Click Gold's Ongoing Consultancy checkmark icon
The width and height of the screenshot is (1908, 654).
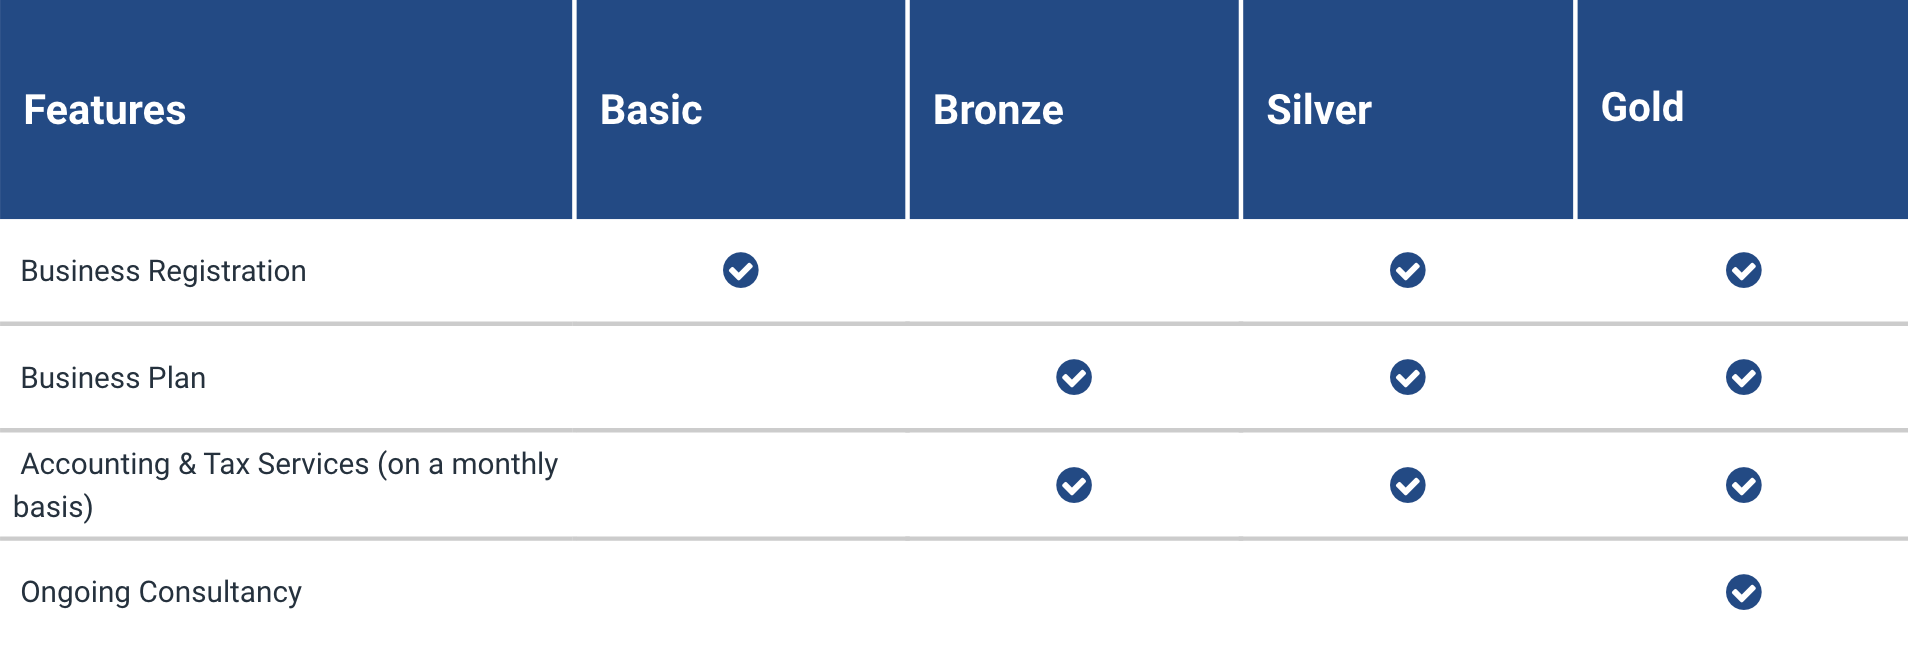(1743, 592)
